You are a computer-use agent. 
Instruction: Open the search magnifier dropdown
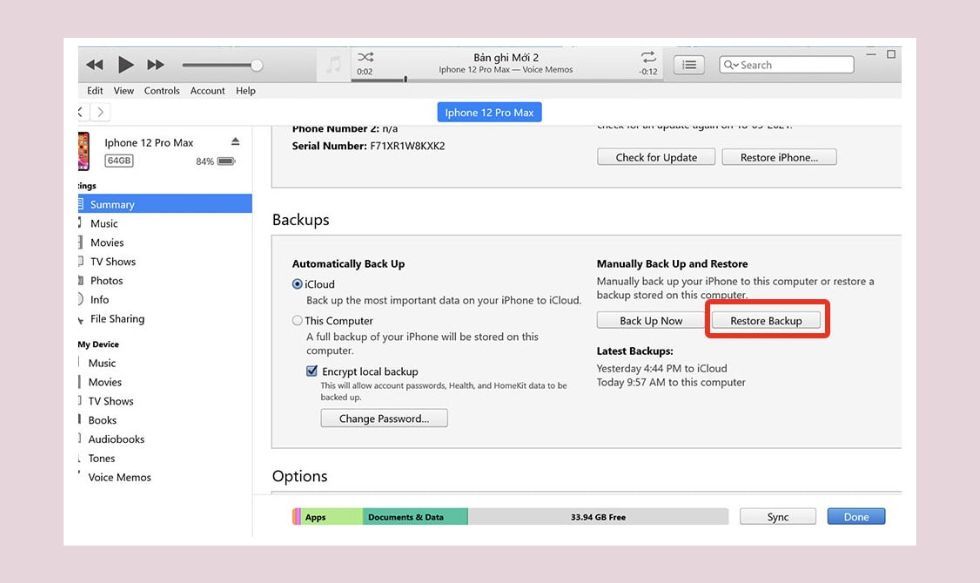pos(731,64)
